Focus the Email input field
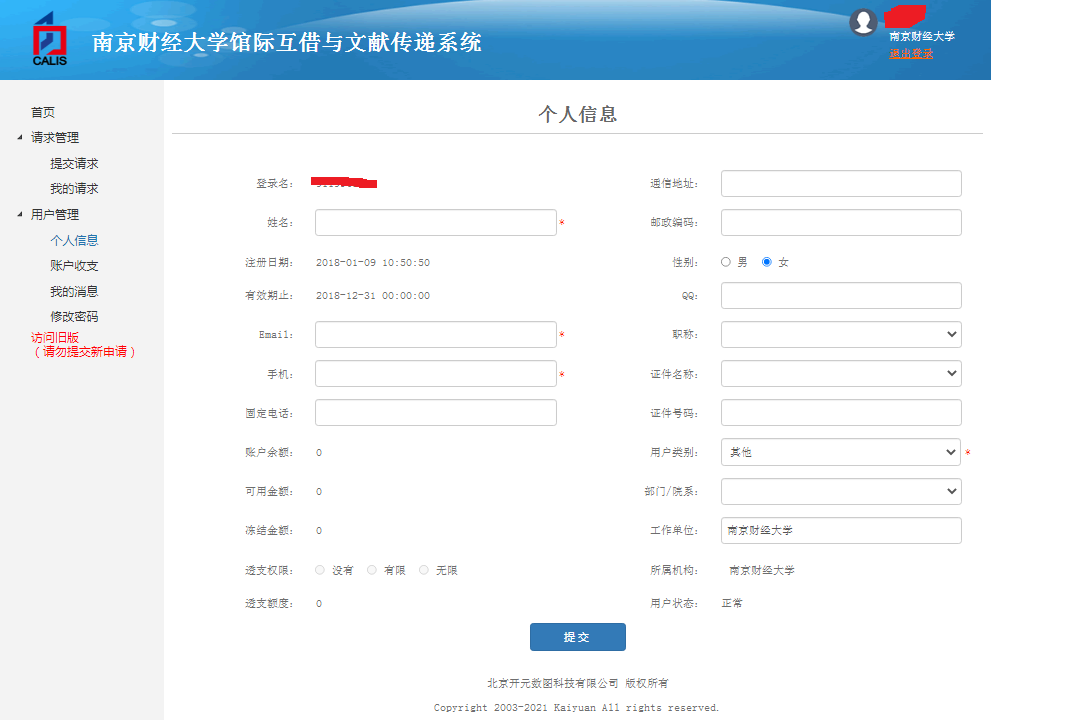This screenshot has height=720, width=1066. (436, 335)
